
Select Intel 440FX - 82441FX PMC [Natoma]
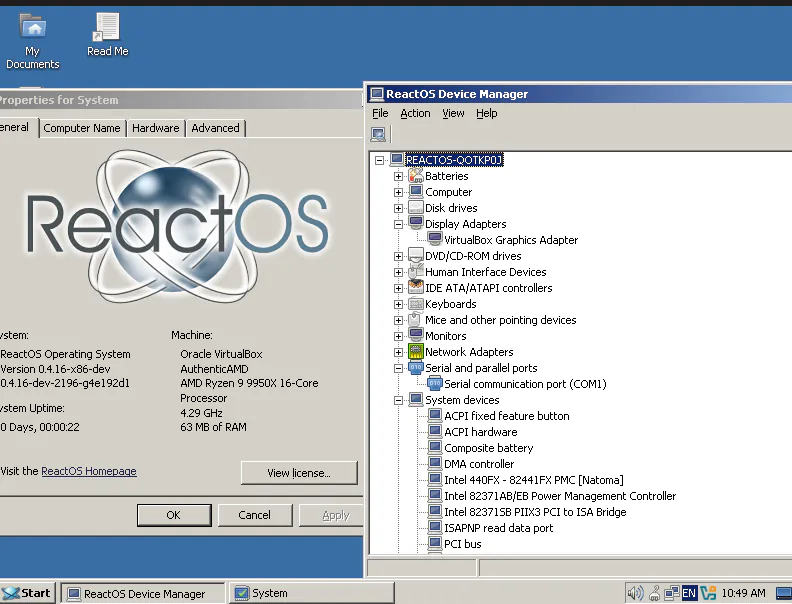[x=533, y=480]
